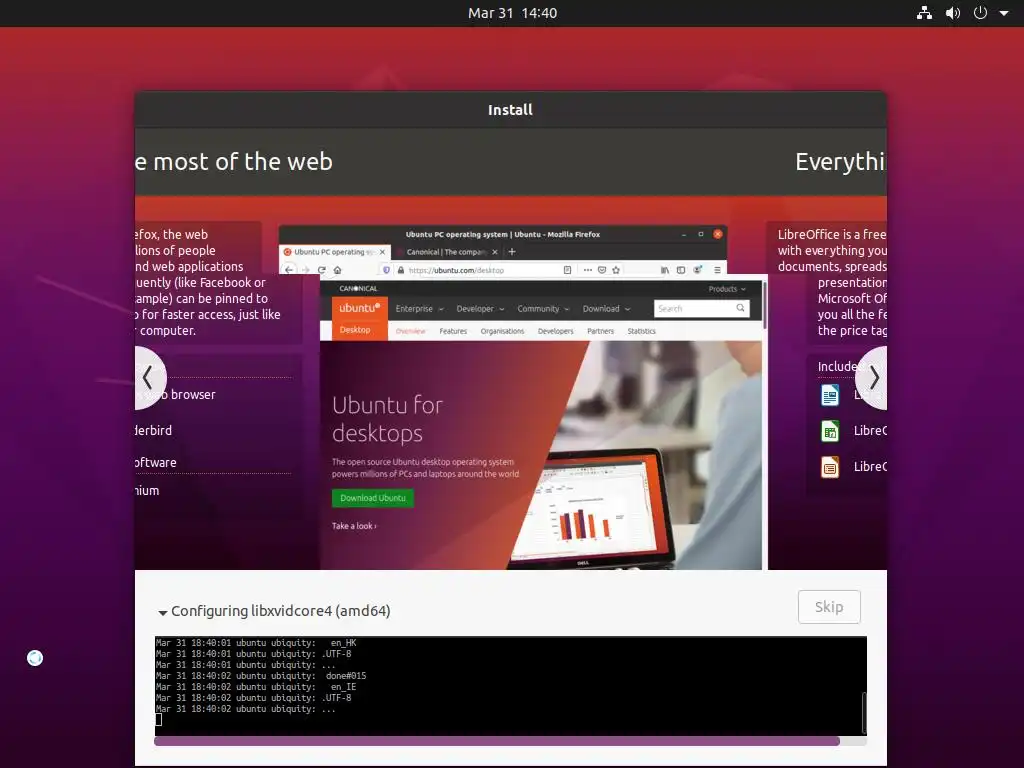Open the Community menu on Ubuntu site

pyautogui.click(x=543, y=309)
